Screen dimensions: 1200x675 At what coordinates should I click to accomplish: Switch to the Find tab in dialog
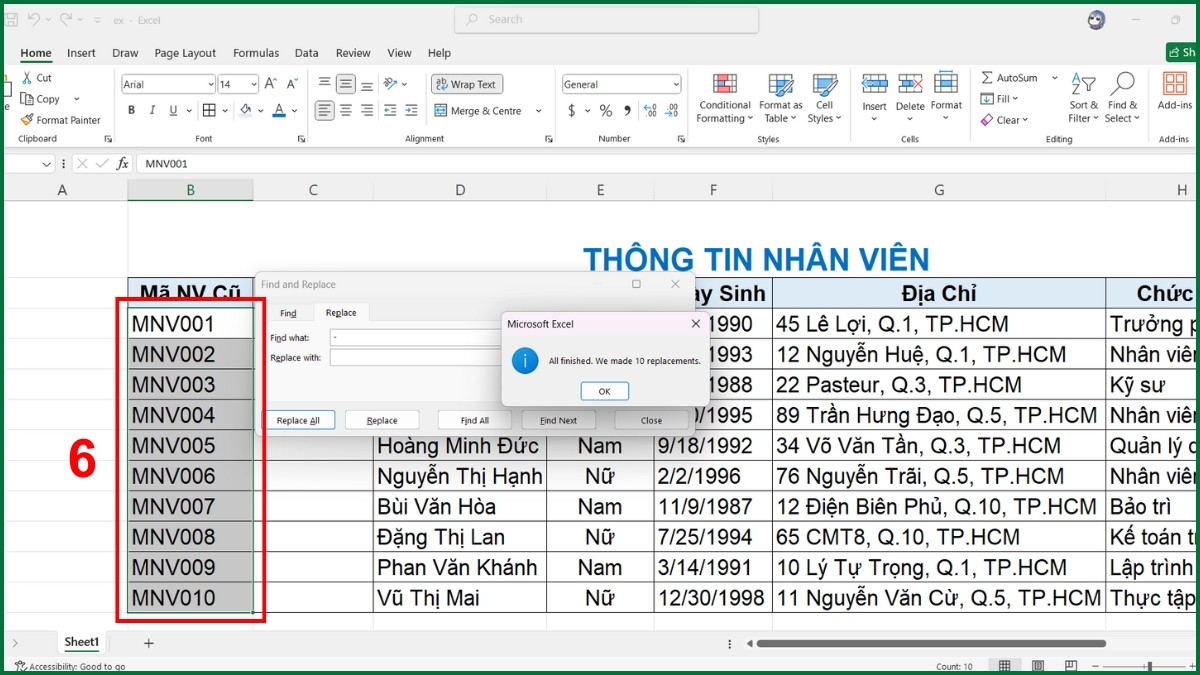click(x=288, y=312)
